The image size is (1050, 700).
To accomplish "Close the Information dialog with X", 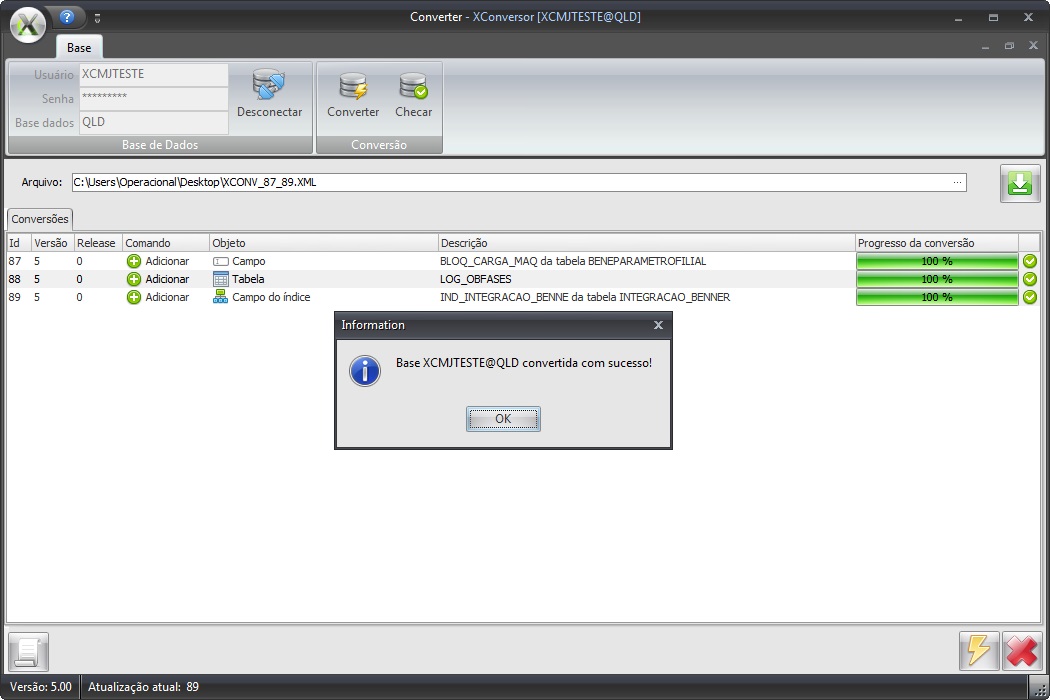I will pos(658,325).
